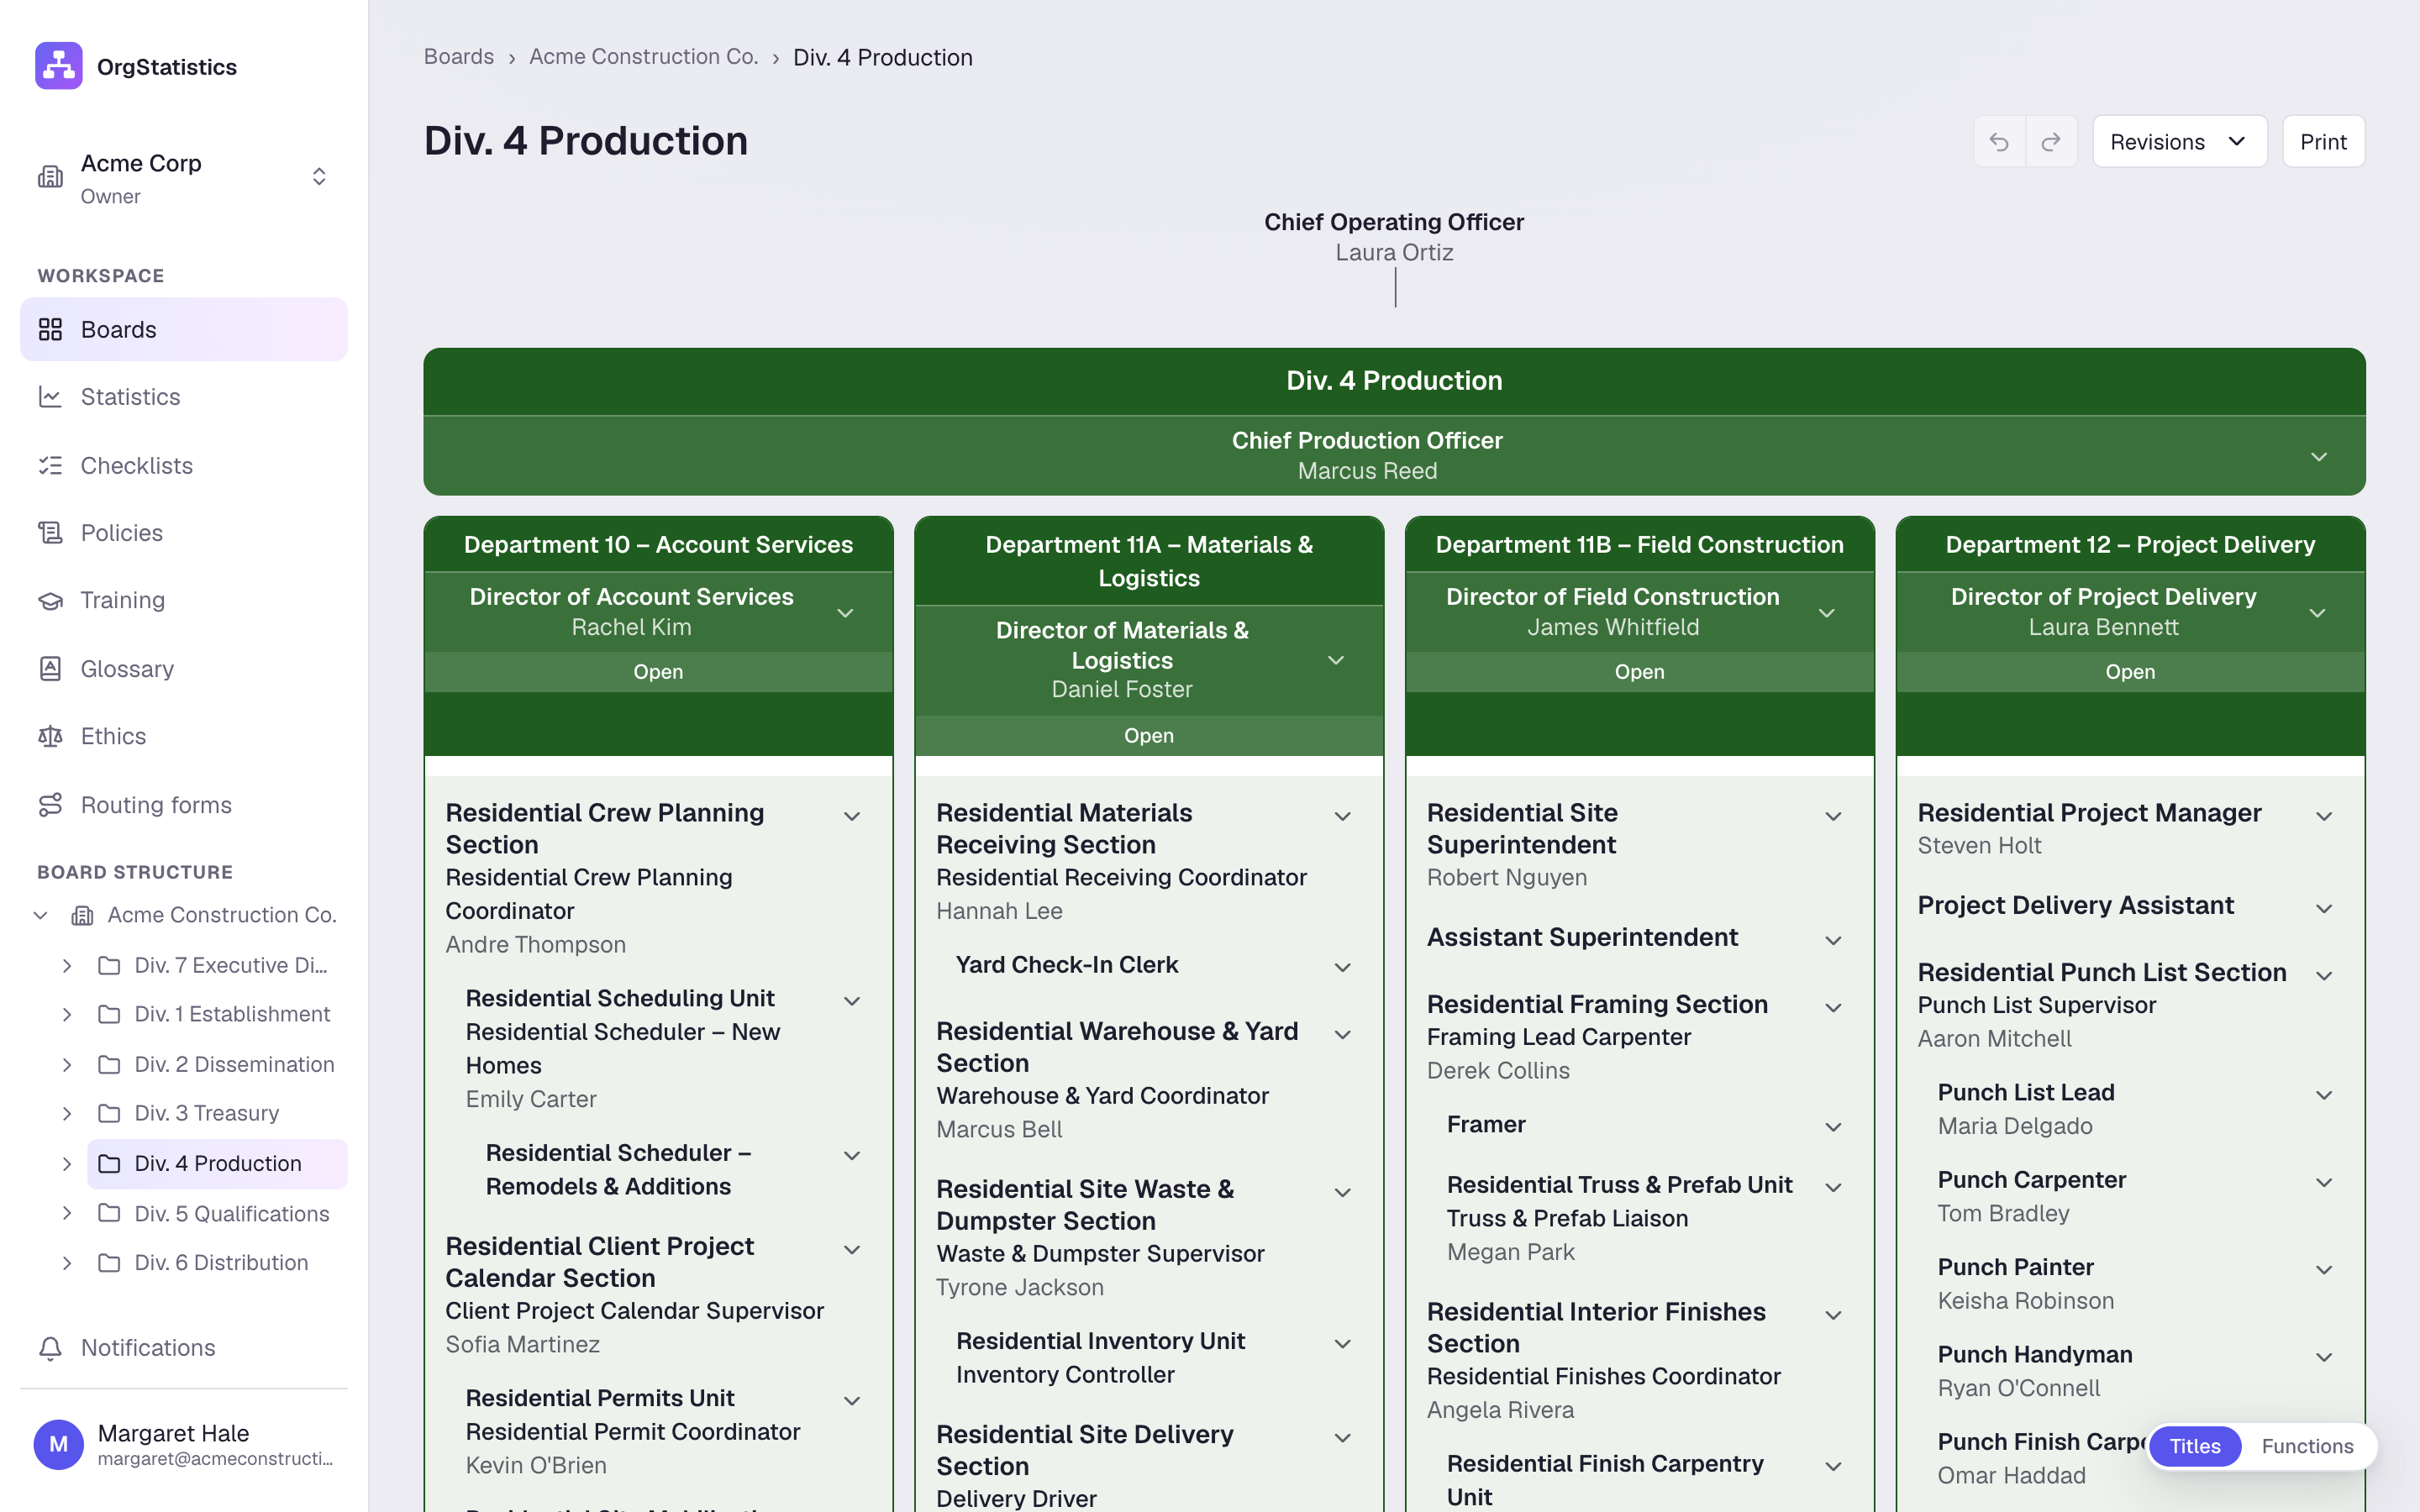2420x1512 pixels.
Task: Click the Print button
Action: point(2323,142)
